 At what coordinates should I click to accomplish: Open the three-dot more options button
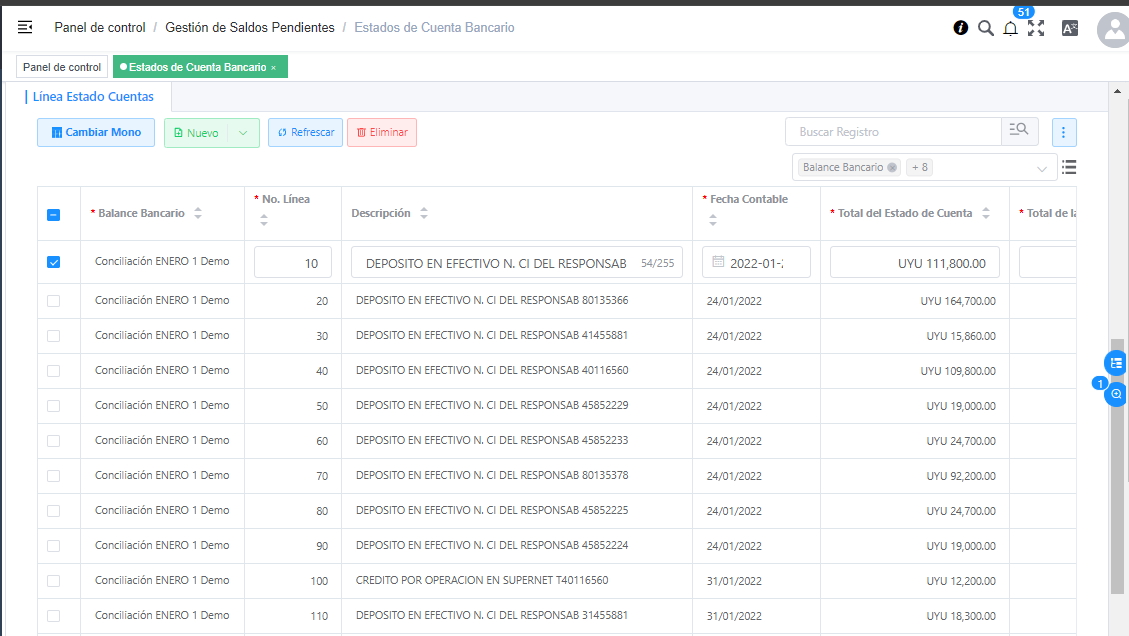click(1063, 132)
